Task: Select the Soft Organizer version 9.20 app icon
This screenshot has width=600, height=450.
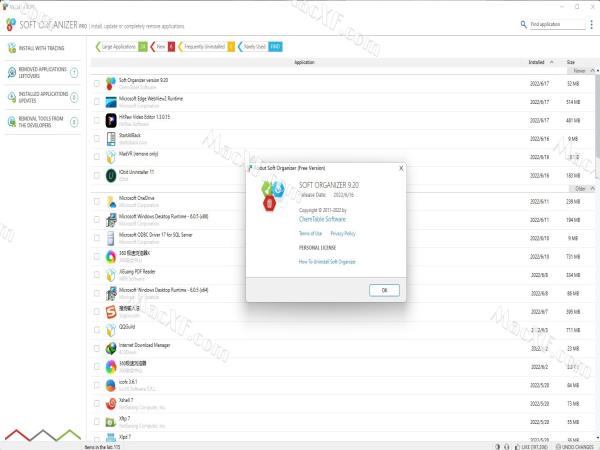Action: tap(111, 83)
